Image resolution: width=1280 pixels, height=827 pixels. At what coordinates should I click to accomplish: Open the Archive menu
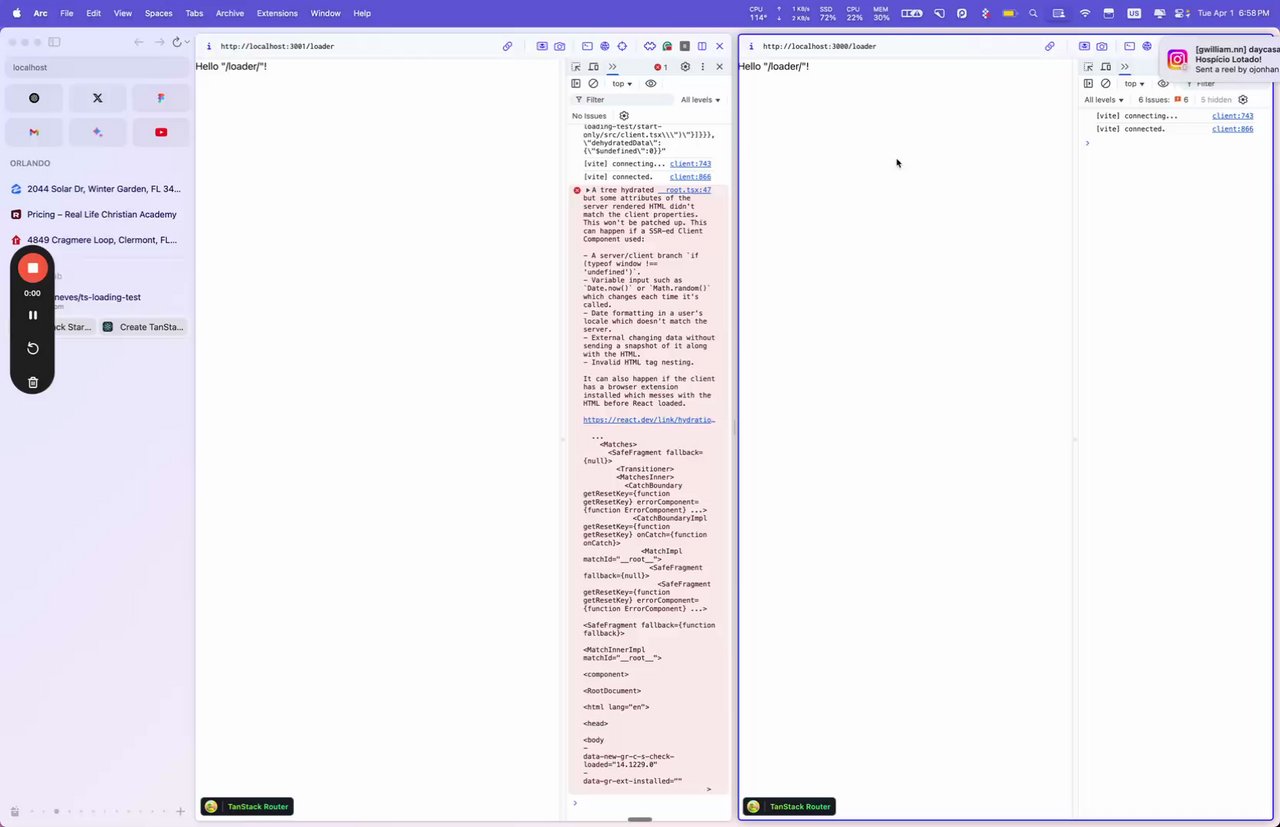(x=229, y=13)
